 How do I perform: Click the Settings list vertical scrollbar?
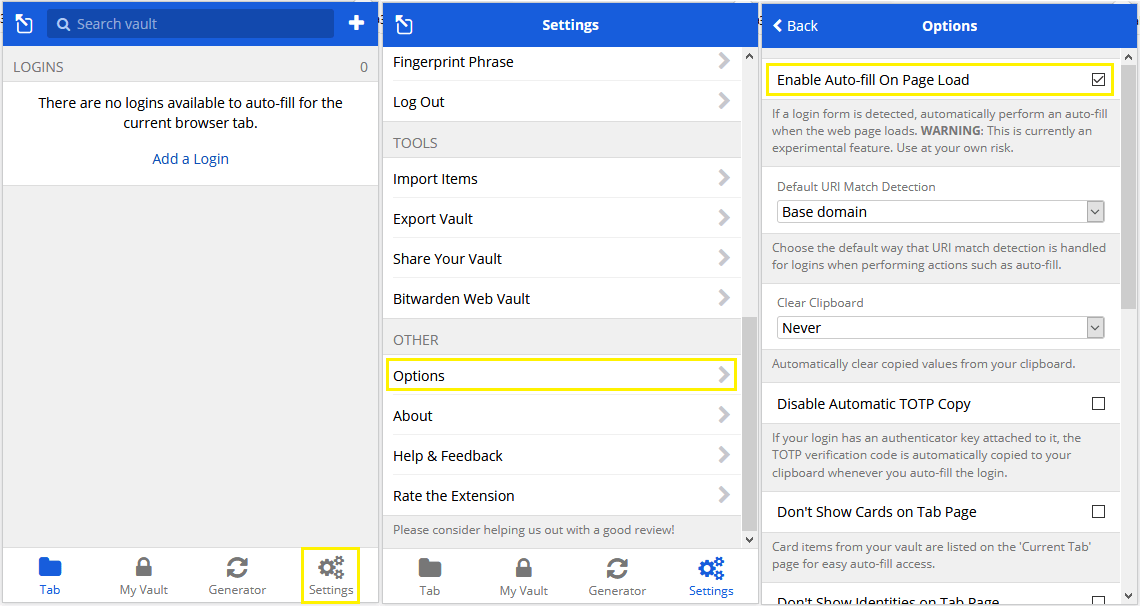(x=750, y=420)
